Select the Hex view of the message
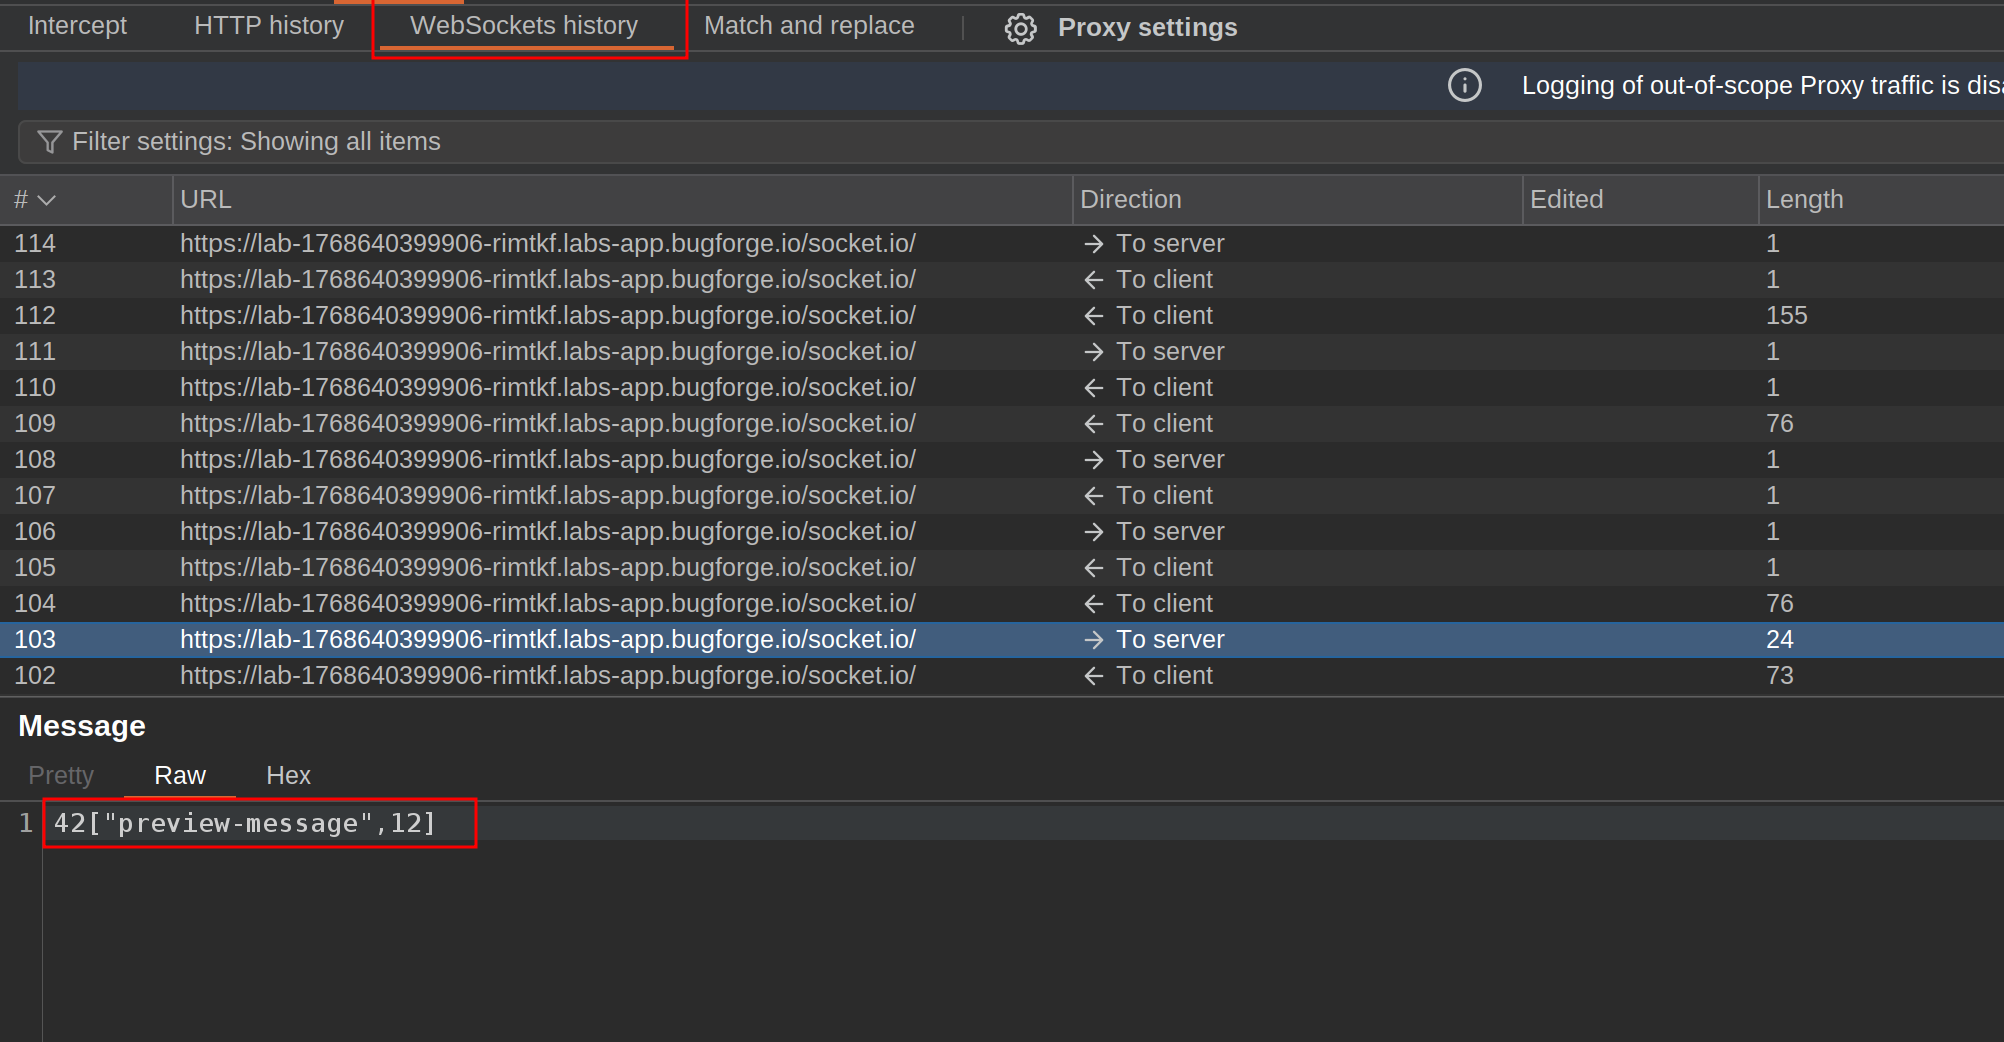The height and width of the screenshot is (1042, 2004). (x=288, y=774)
